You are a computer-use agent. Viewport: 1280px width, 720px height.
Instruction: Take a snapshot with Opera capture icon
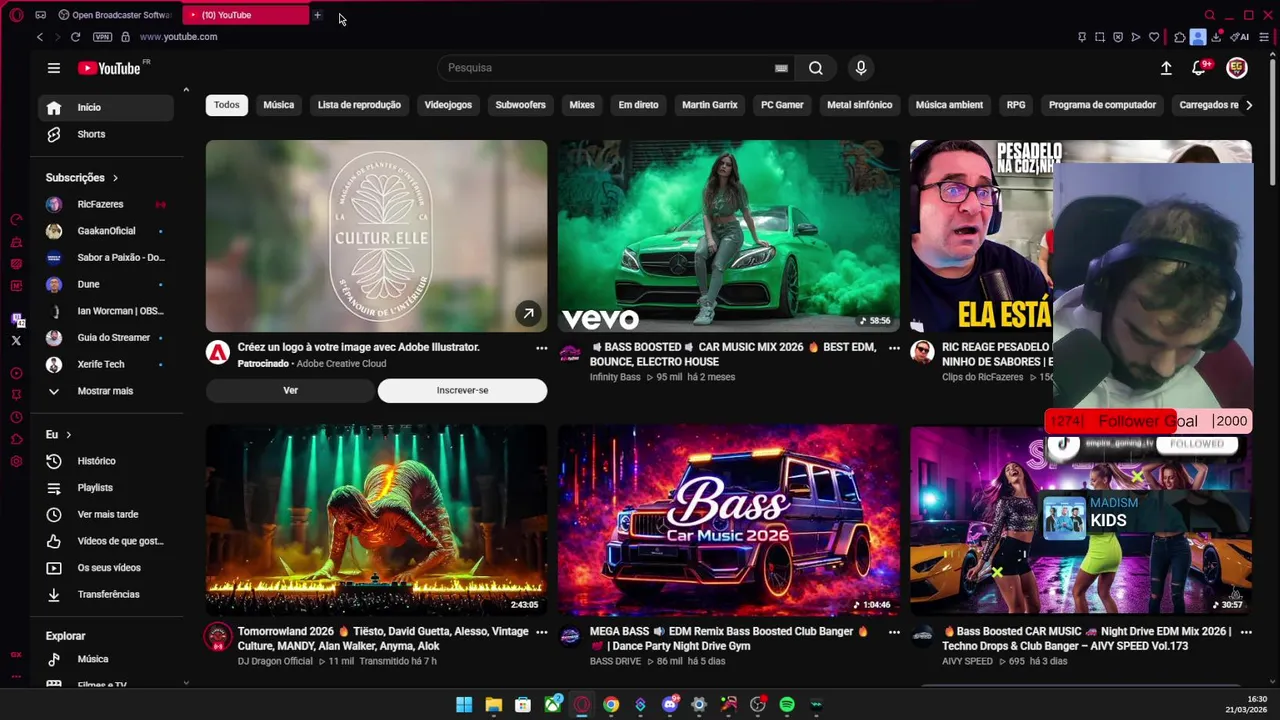[x=1100, y=37]
